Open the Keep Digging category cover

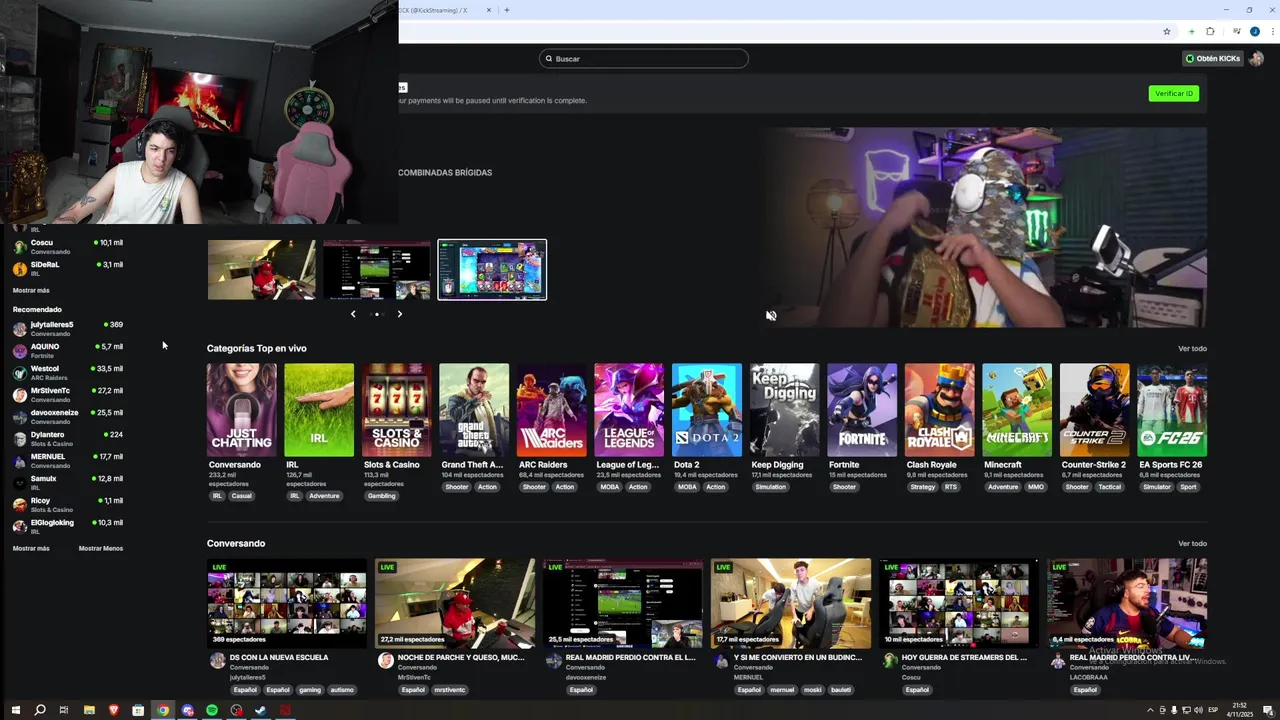[x=785, y=410]
